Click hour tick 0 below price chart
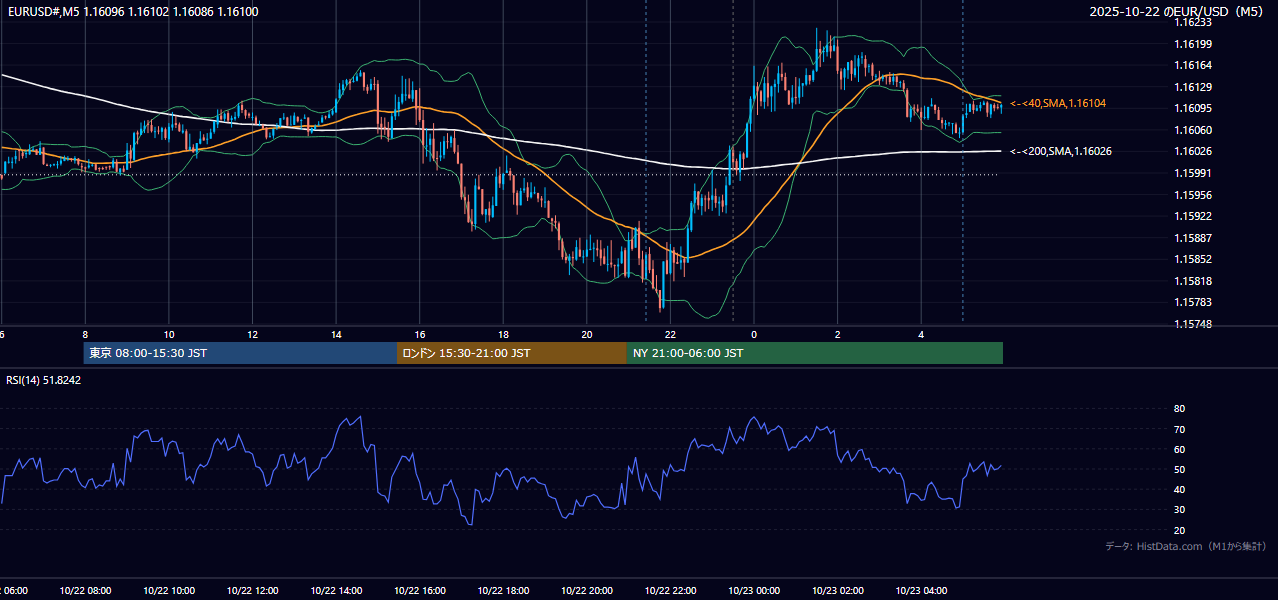Image resolution: width=1278 pixels, height=600 pixels. [x=754, y=335]
